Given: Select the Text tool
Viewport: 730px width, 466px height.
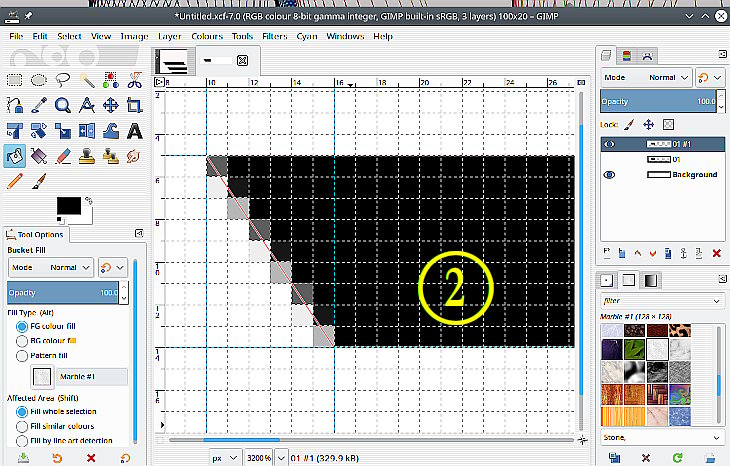Looking at the screenshot, I should 135,131.
